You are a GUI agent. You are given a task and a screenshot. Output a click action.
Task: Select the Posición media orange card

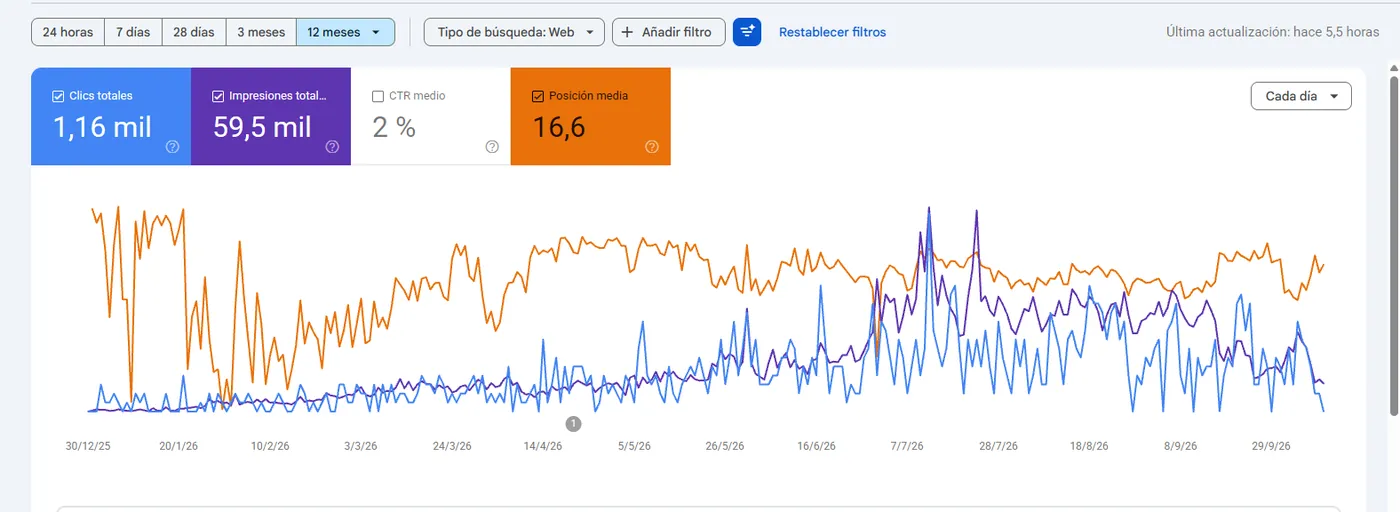pos(591,116)
